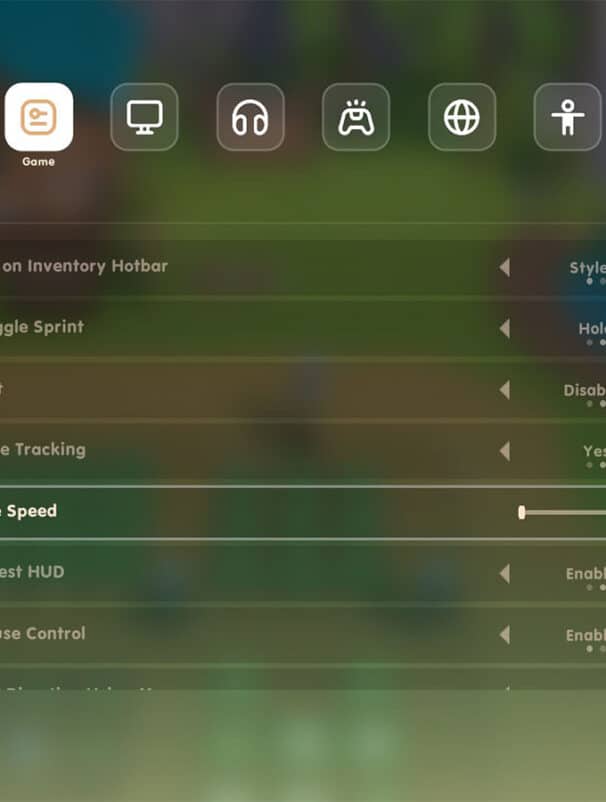Viewport: 606px width, 802px height.
Task: Click the Style value for Inventory Hotbar
Action: [x=588, y=268]
